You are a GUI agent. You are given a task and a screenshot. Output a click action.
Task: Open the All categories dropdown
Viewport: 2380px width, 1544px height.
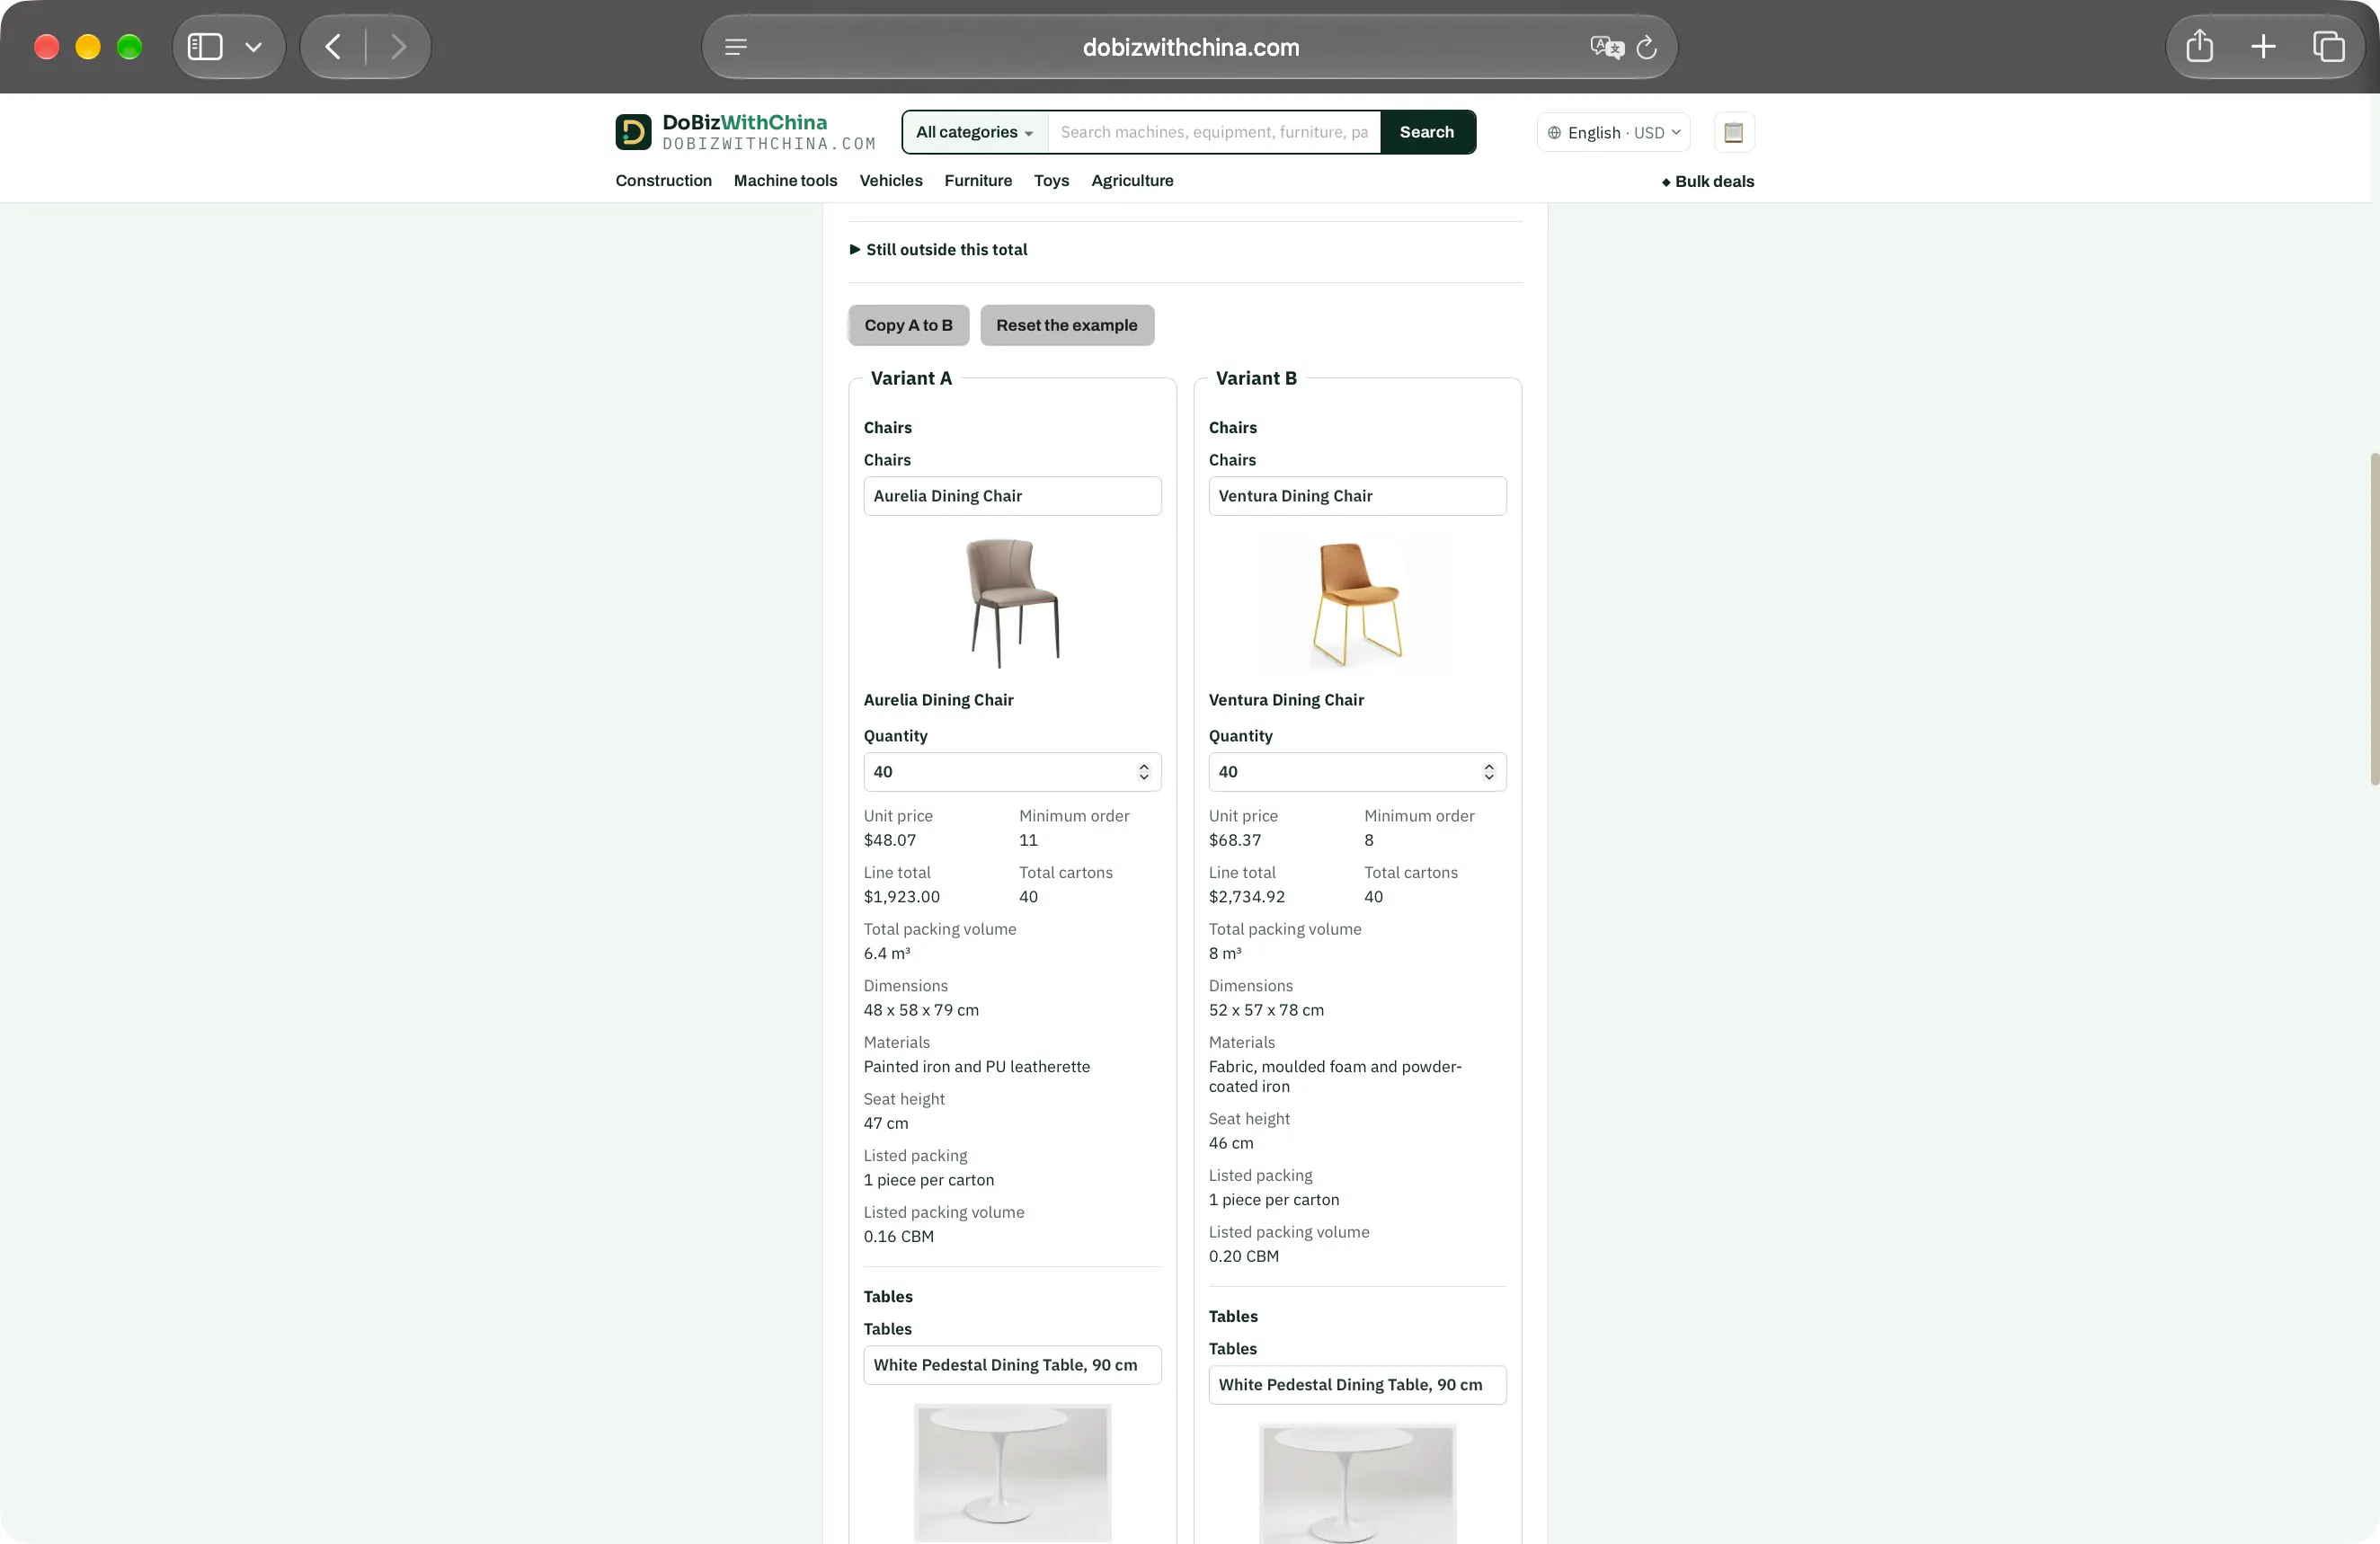(974, 132)
